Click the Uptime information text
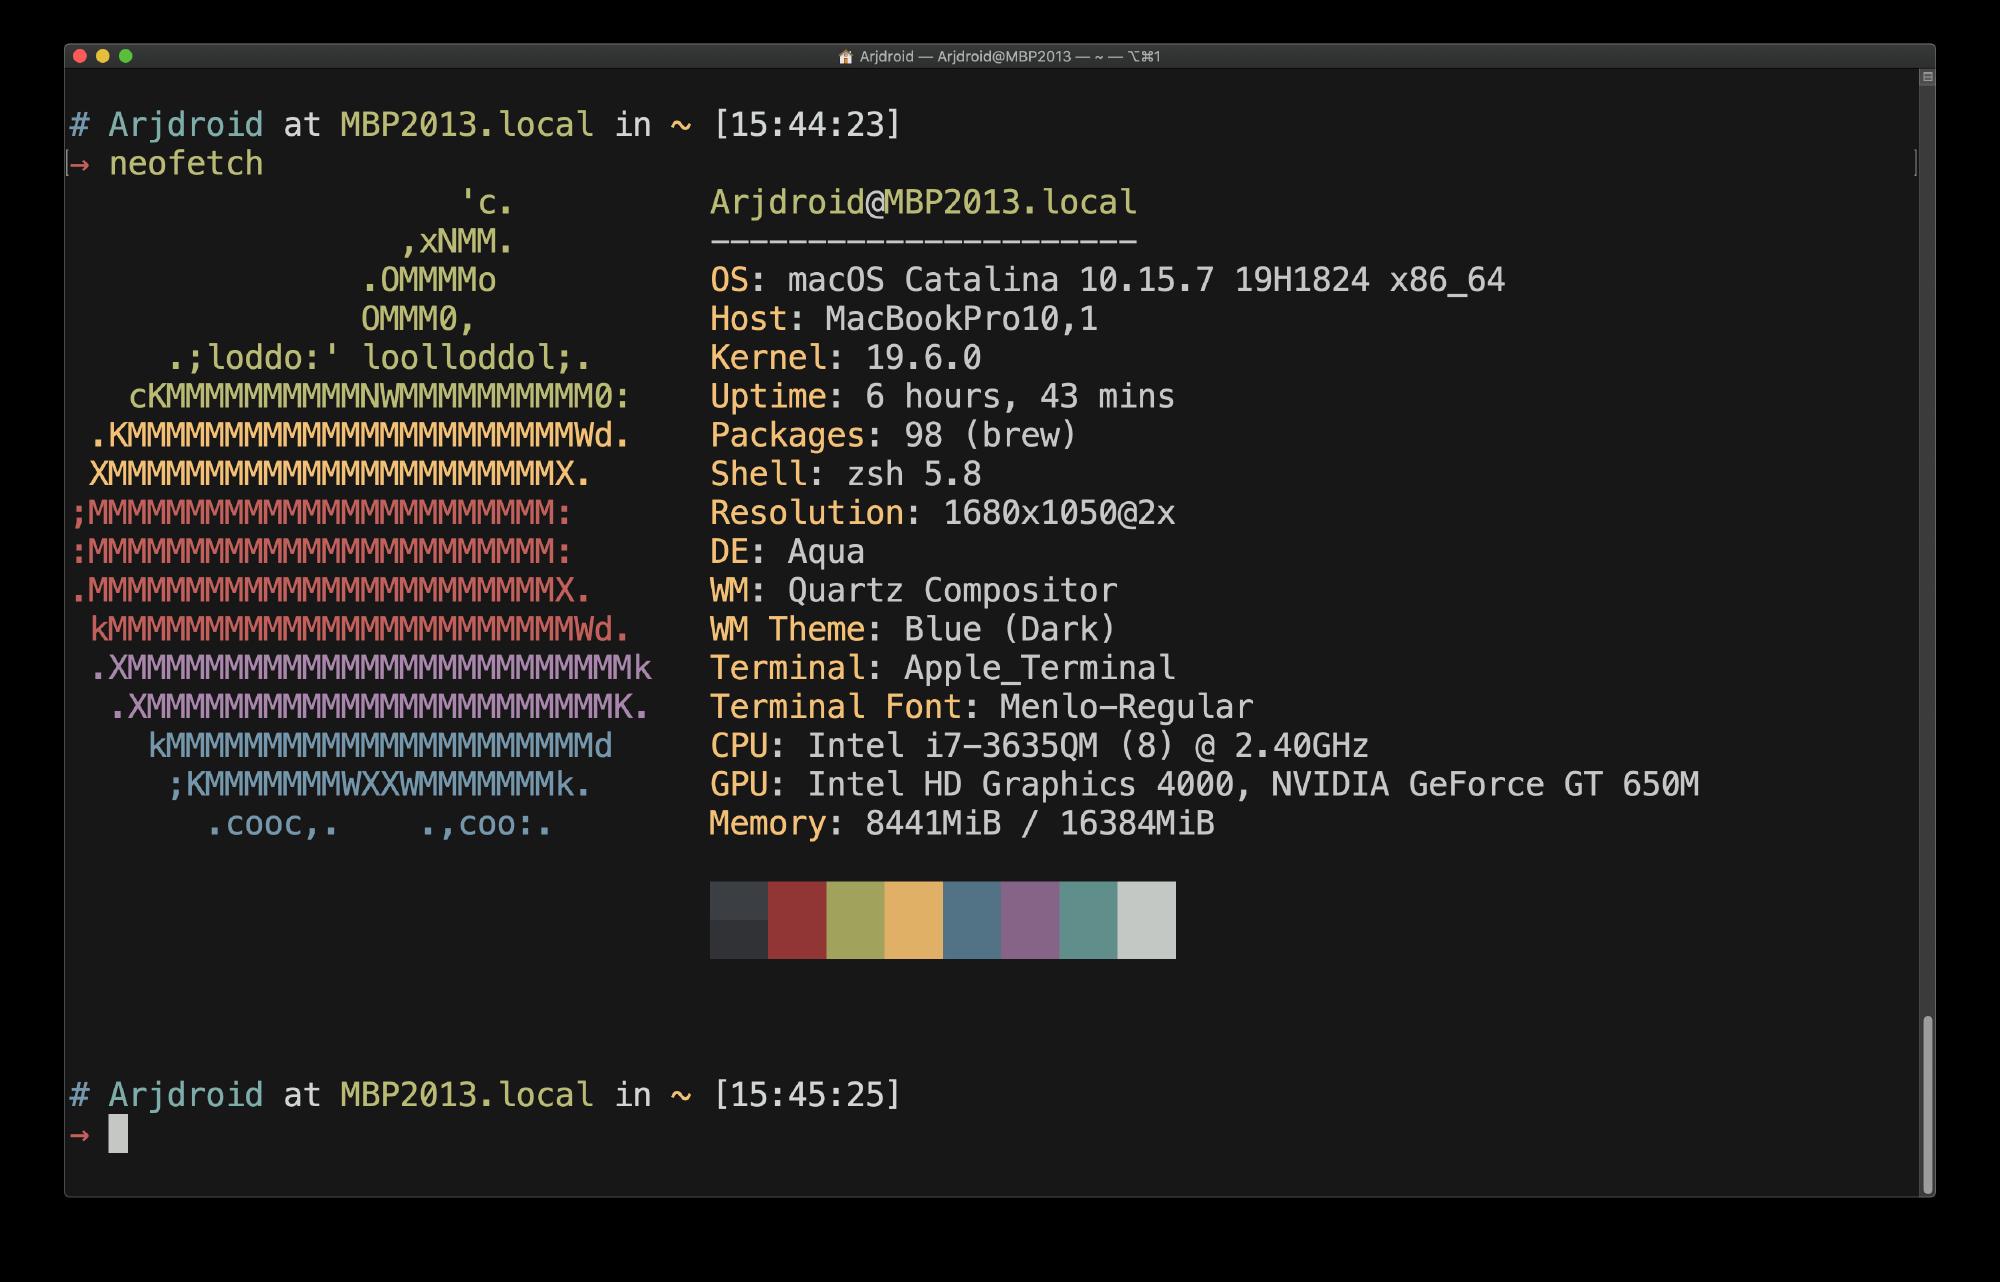This screenshot has height=1282, width=2000. click(x=940, y=396)
